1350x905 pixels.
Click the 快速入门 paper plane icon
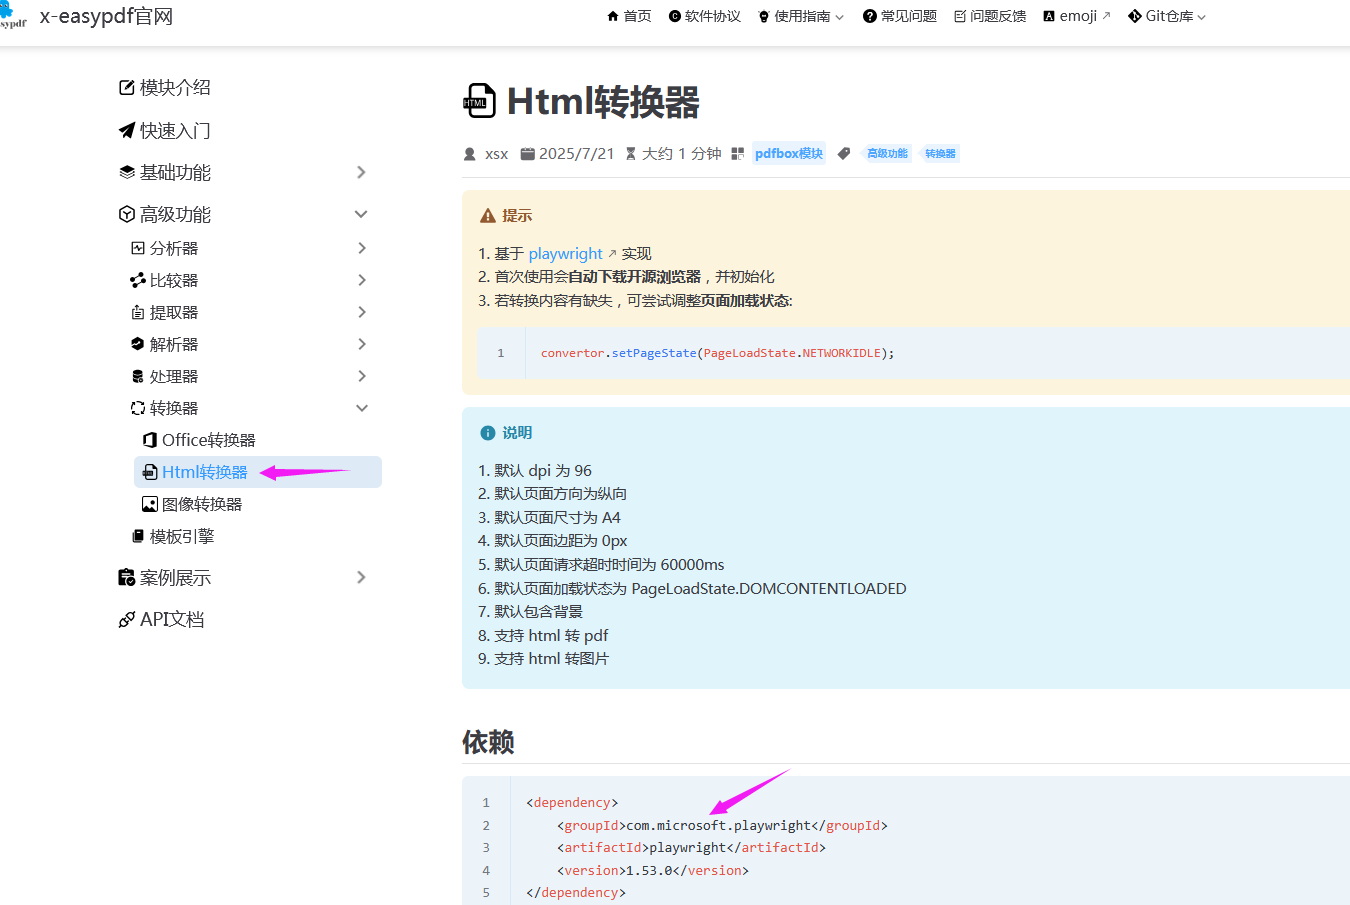coord(127,131)
